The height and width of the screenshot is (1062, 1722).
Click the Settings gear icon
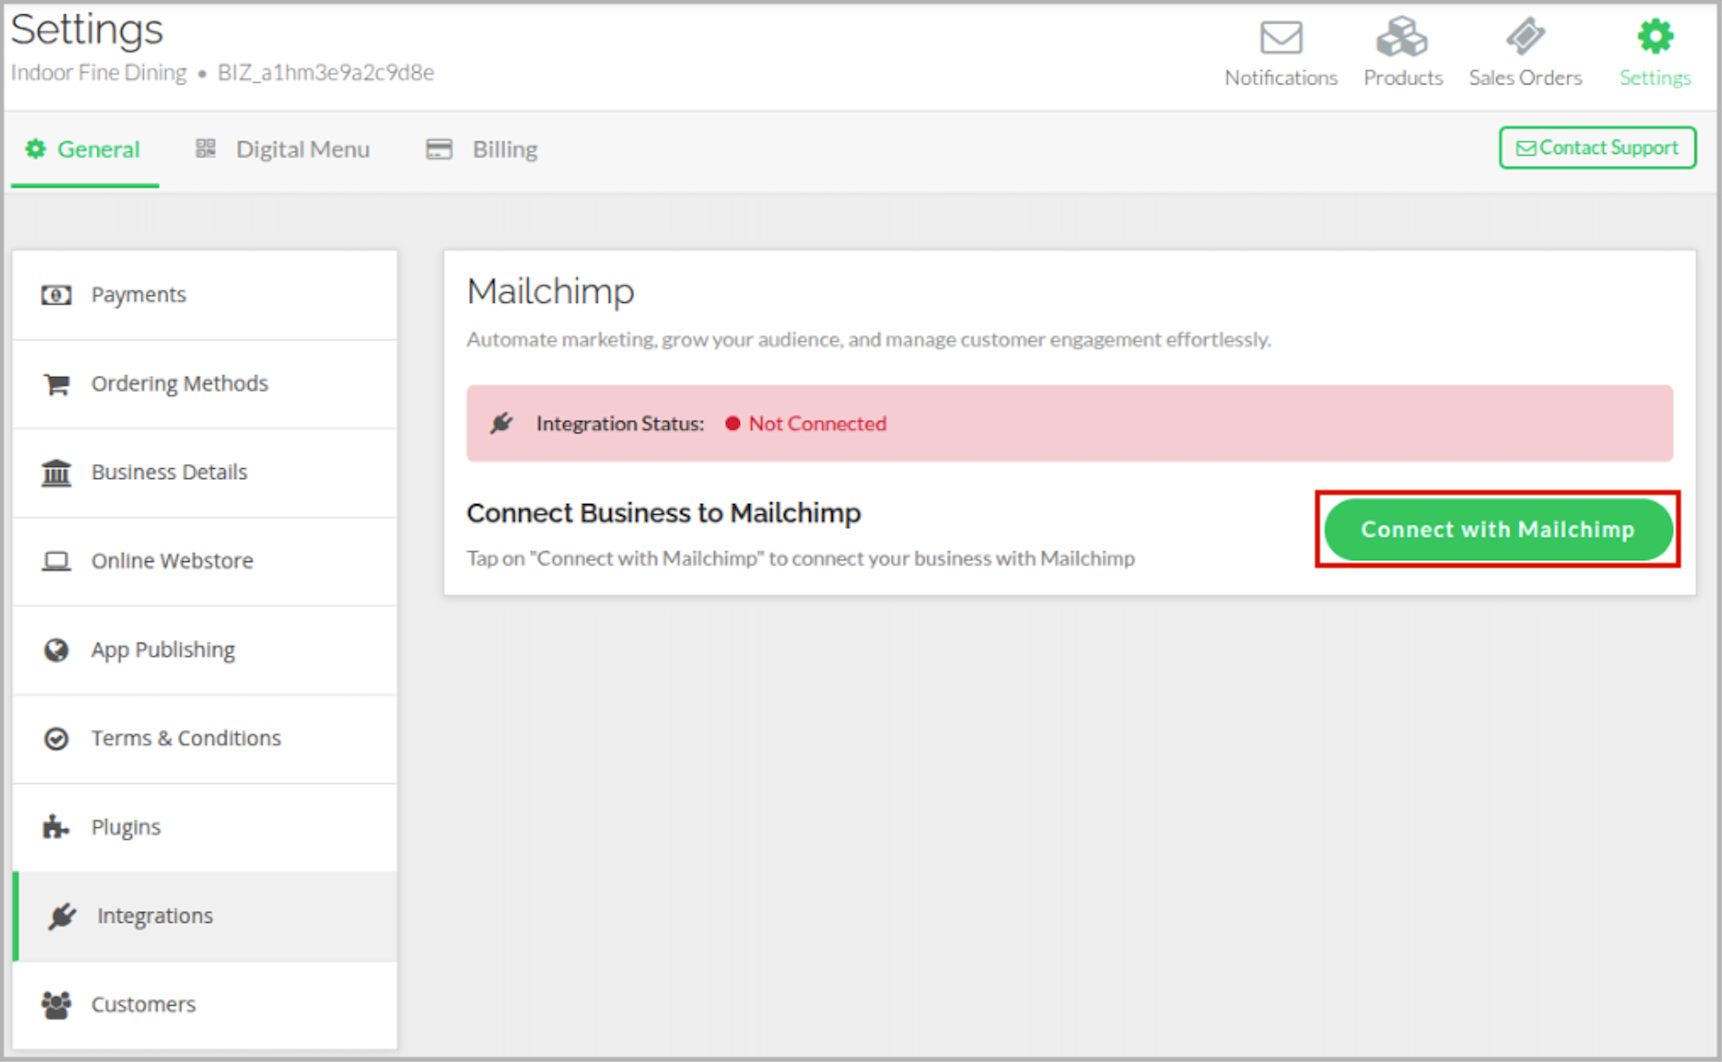coord(1655,38)
